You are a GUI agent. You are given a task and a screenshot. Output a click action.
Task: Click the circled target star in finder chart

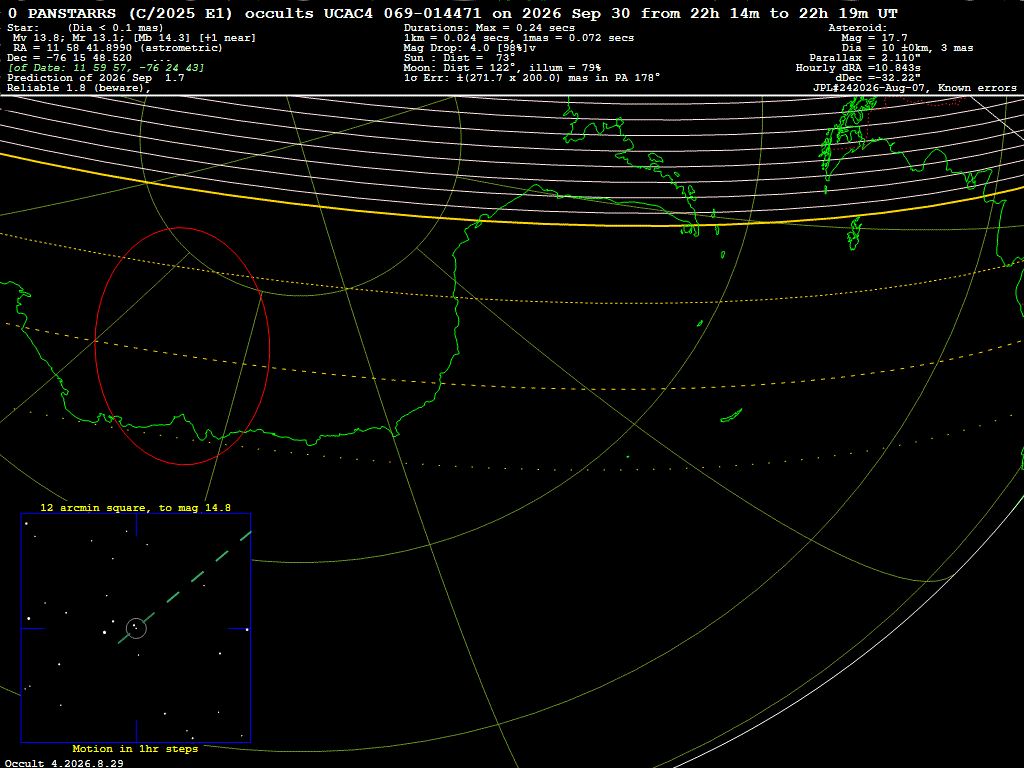click(136, 628)
